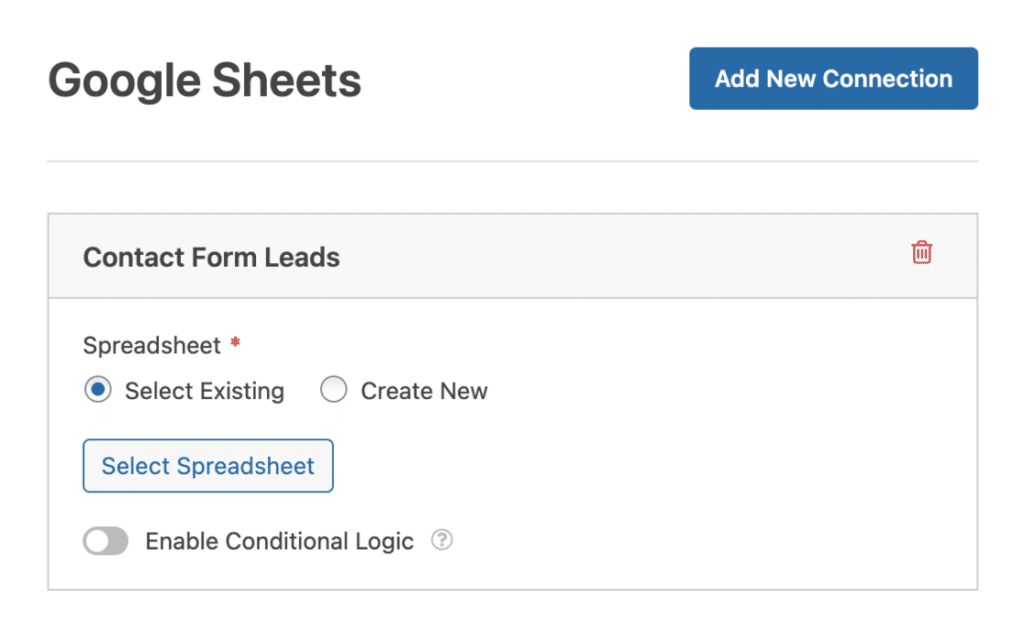The width and height of the screenshot is (1024, 643).
Task: Click the blue dot inside Select Existing
Action: coord(98,391)
